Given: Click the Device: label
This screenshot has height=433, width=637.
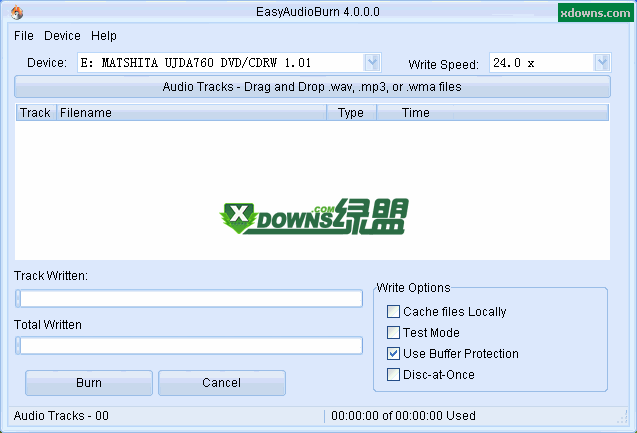Looking at the screenshot, I should pos(47,63).
